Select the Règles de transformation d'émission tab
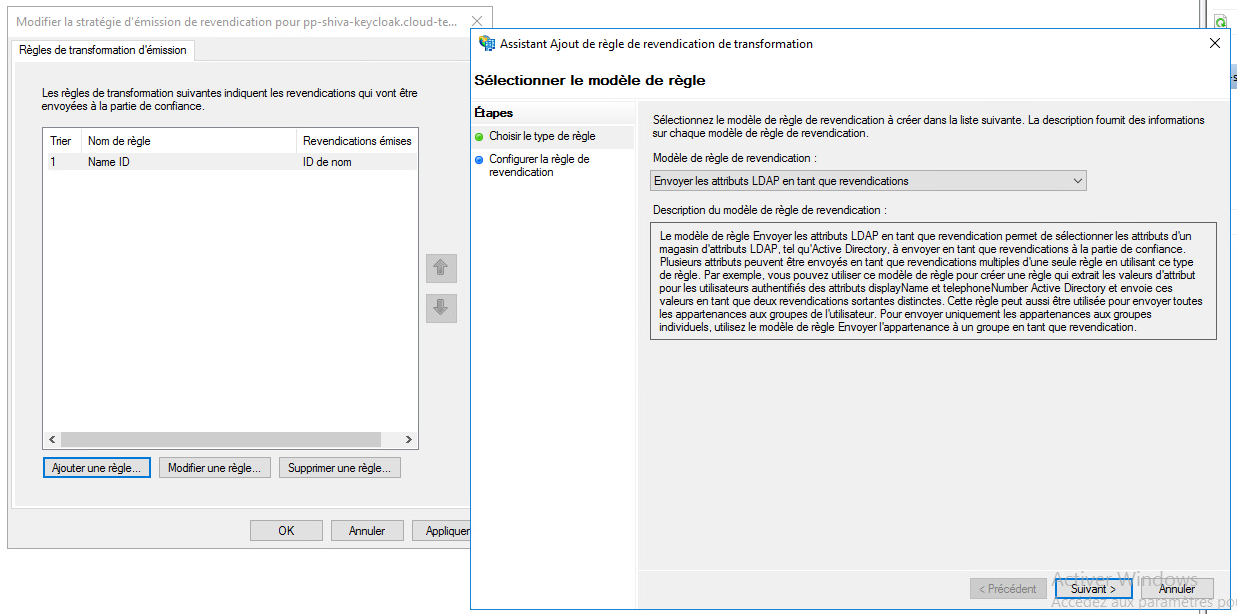 (103, 50)
